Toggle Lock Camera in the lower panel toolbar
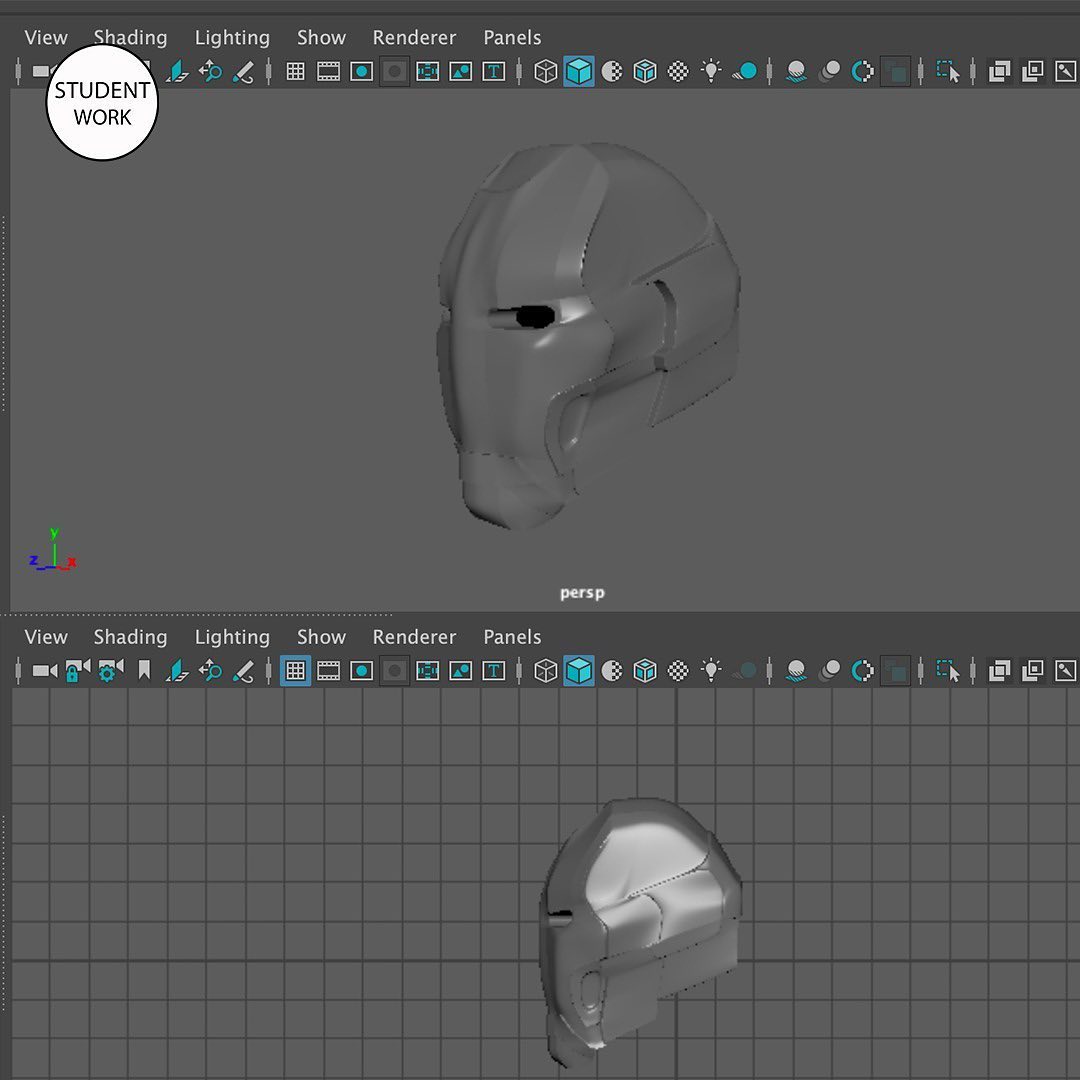The width and height of the screenshot is (1080, 1080). (77, 671)
